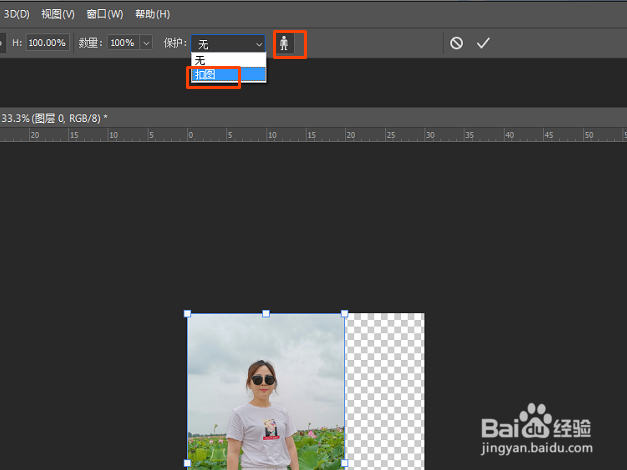Toggle protect skin tones person icon

pyautogui.click(x=284, y=43)
